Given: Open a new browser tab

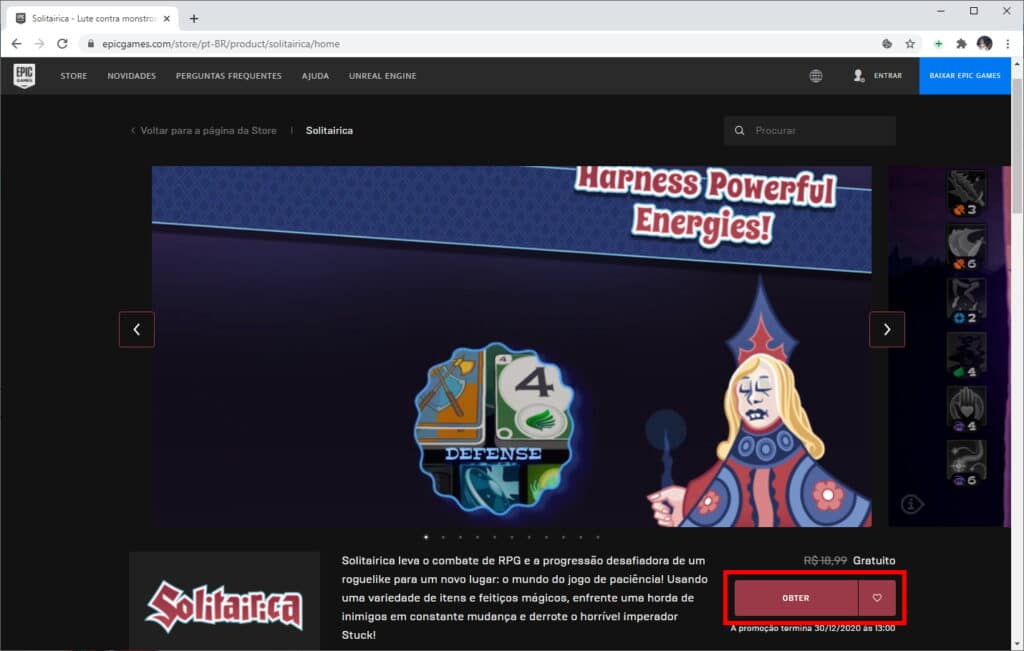Looking at the screenshot, I should pos(194,18).
